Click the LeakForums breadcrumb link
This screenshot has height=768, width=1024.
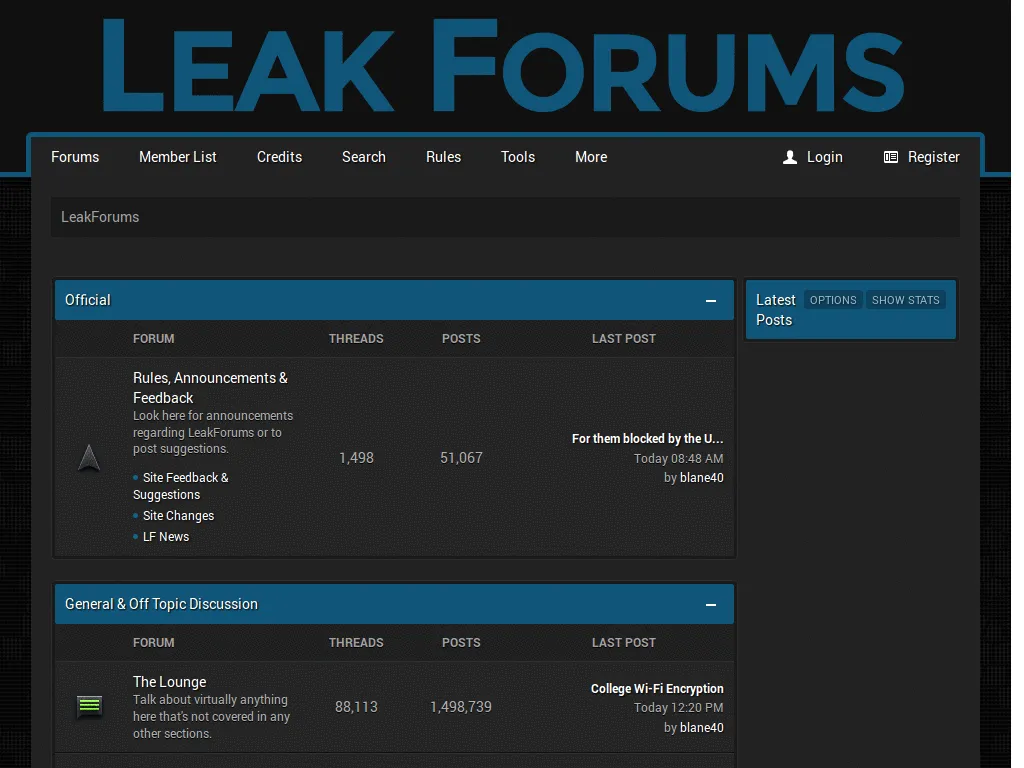click(x=100, y=217)
